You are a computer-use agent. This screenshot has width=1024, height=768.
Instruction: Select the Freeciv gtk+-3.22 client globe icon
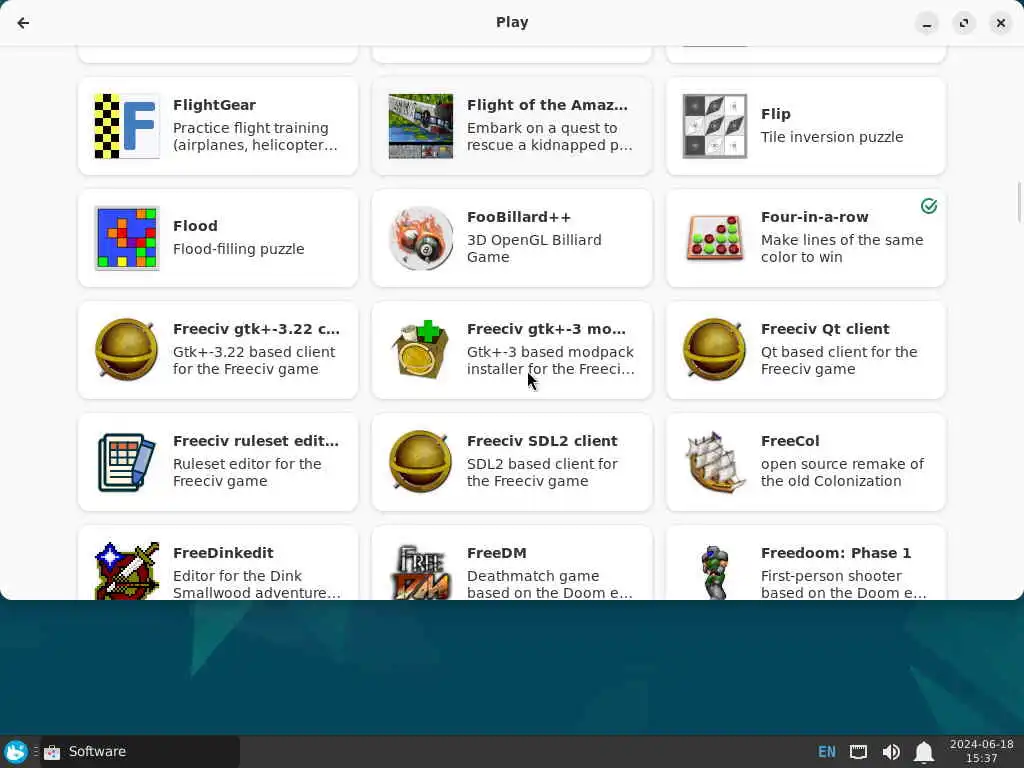click(127, 350)
